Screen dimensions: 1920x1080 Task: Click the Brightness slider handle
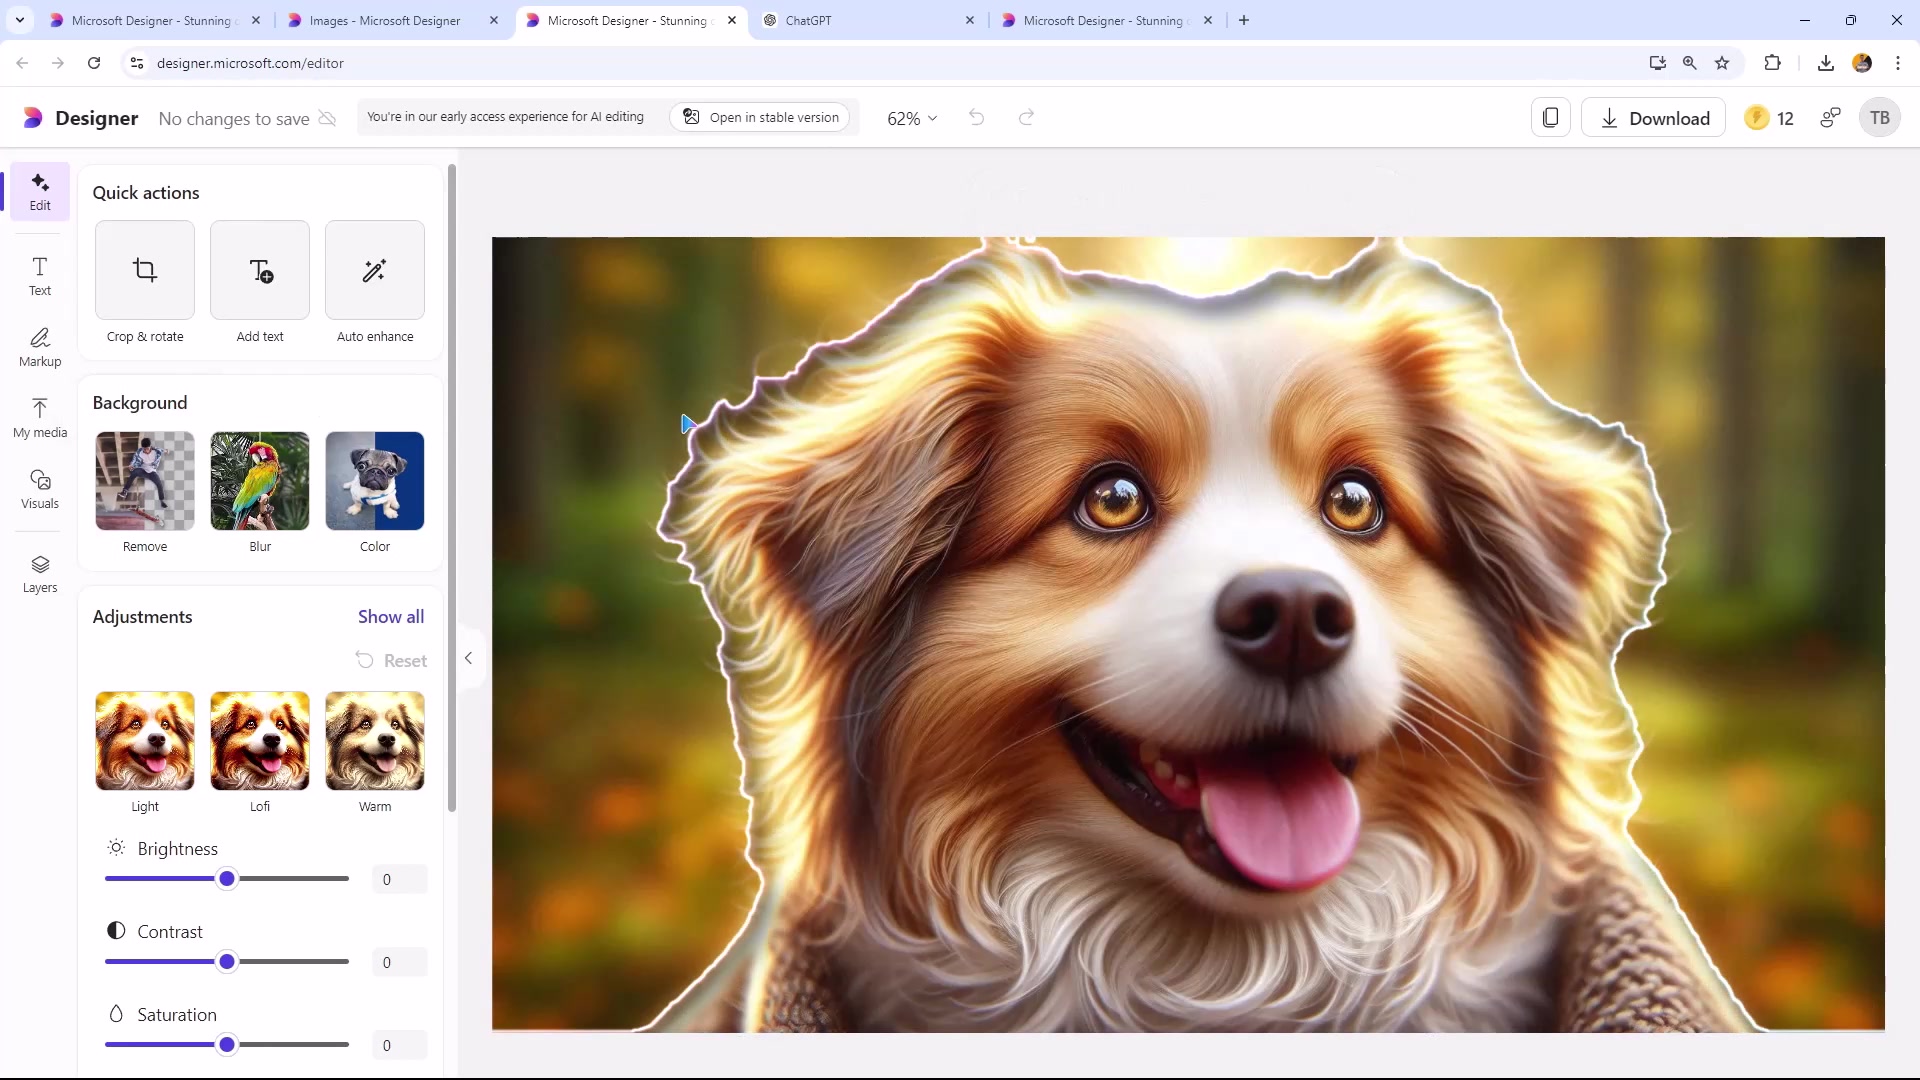pos(227,879)
